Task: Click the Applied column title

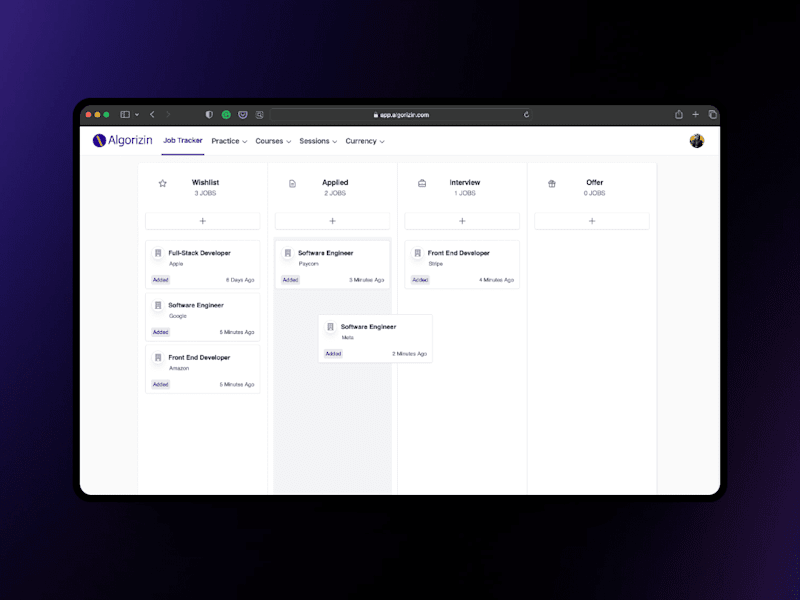Action: click(335, 182)
